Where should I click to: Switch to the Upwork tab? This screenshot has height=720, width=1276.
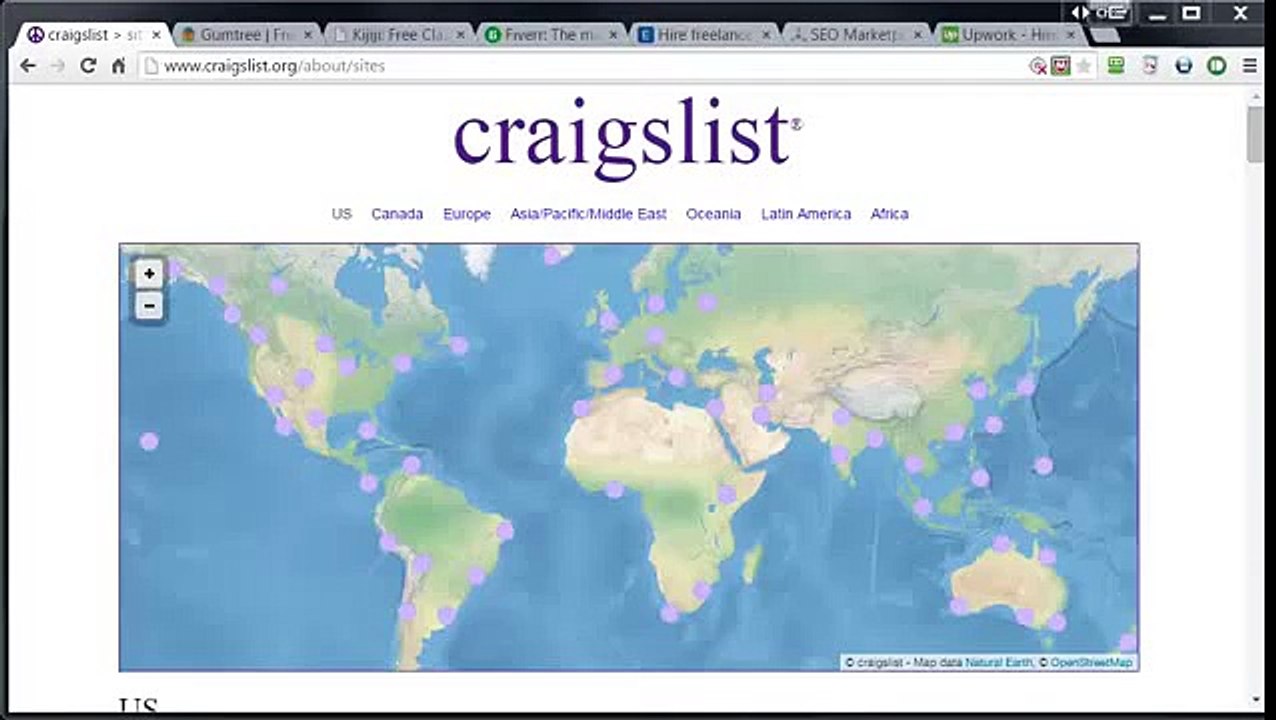pos(1009,35)
